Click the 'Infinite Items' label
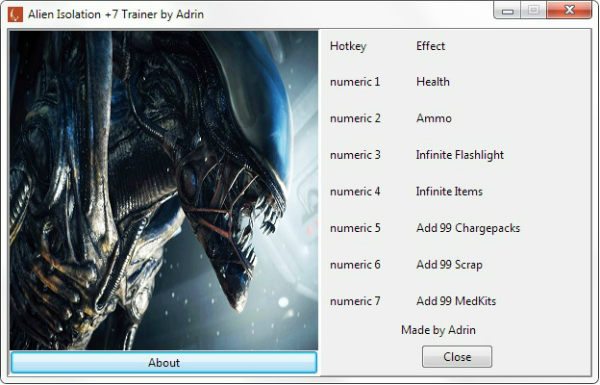The height and width of the screenshot is (385, 600). click(449, 191)
